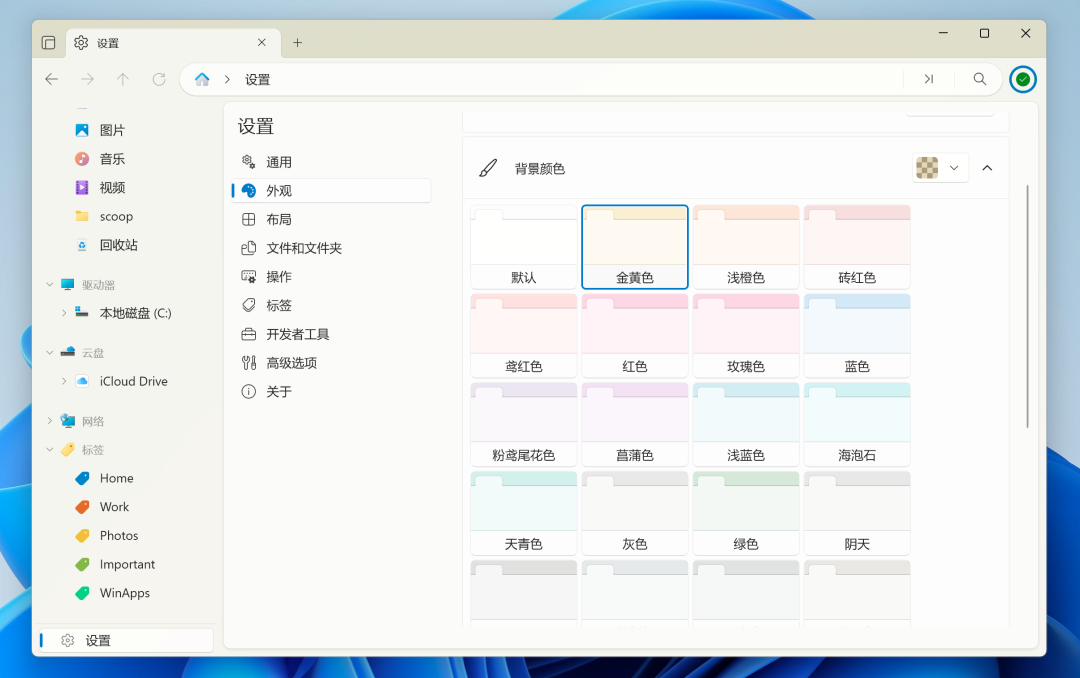Collapse the 背景颜色 section chevron
Viewport: 1080px width, 678px height.
[987, 168]
